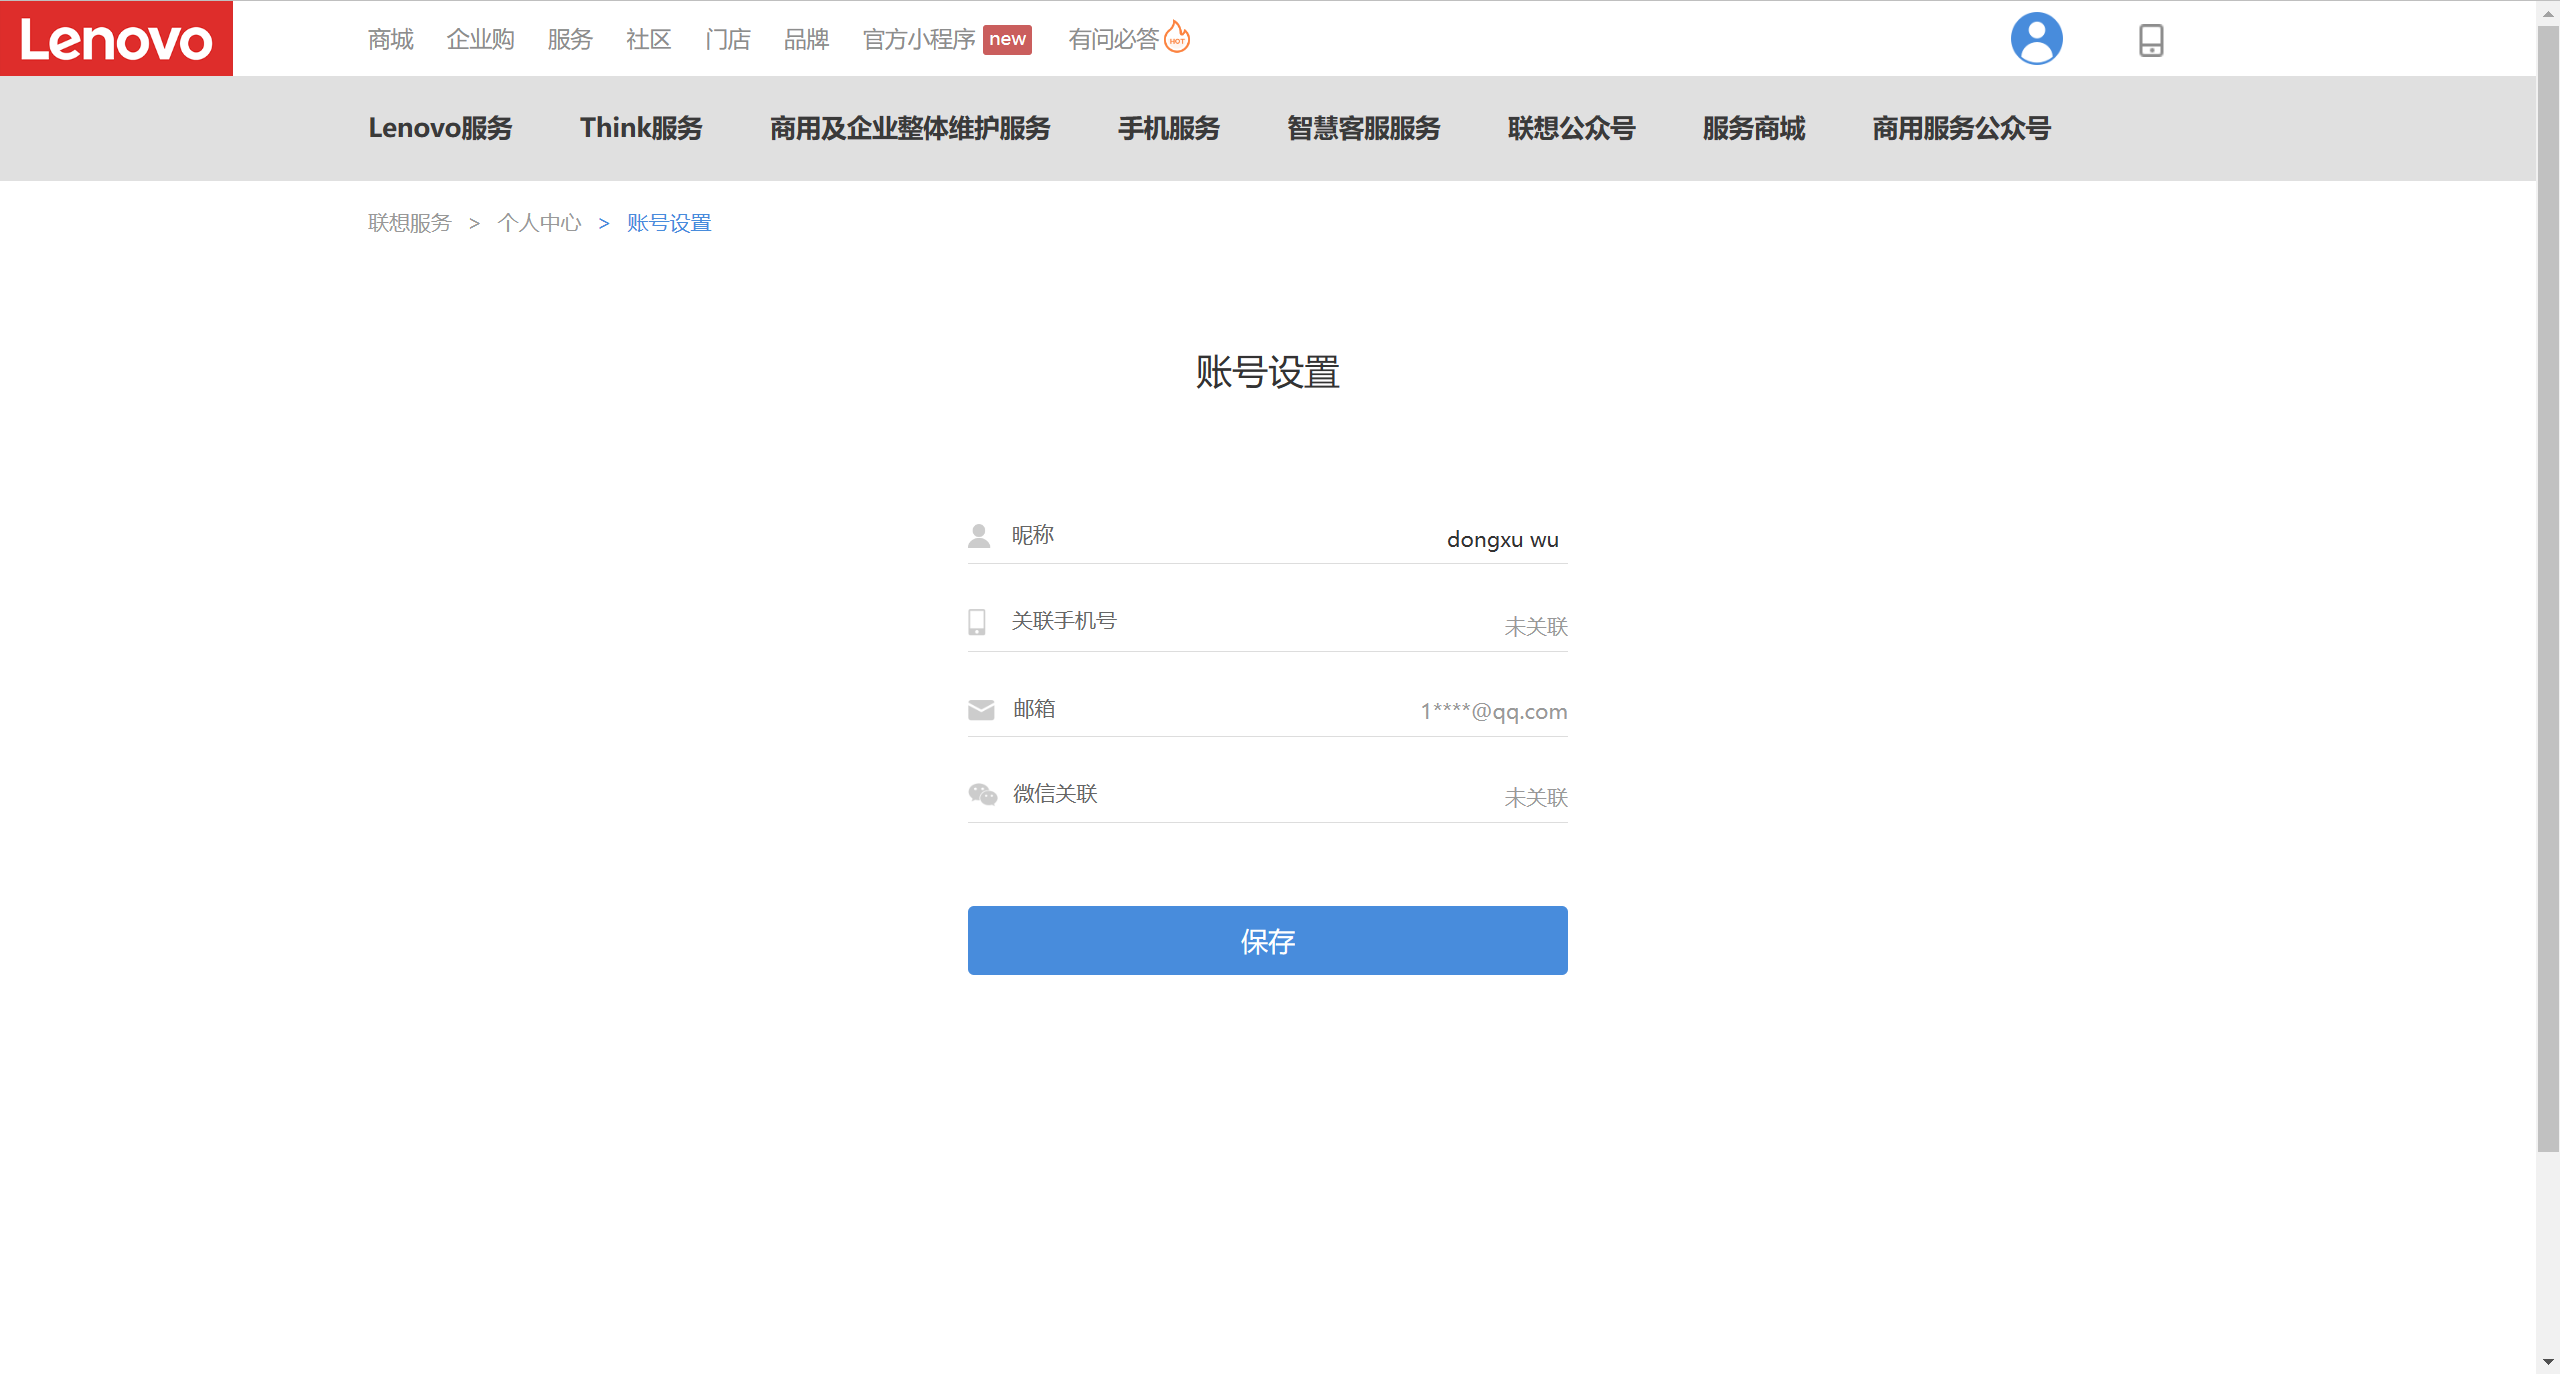The height and width of the screenshot is (1374, 2560).
Task: Go to 个人中心 breadcrumb link
Action: point(539,223)
